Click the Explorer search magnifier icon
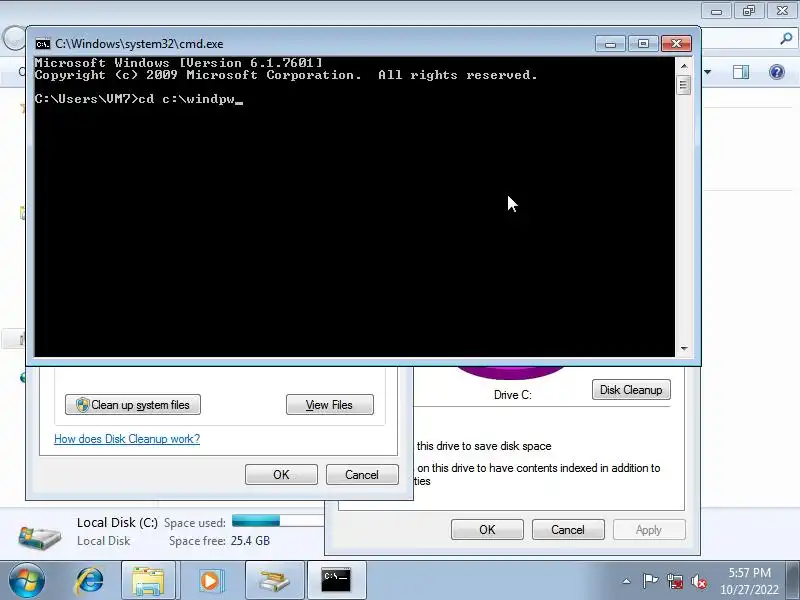 (x=786, y=38)
